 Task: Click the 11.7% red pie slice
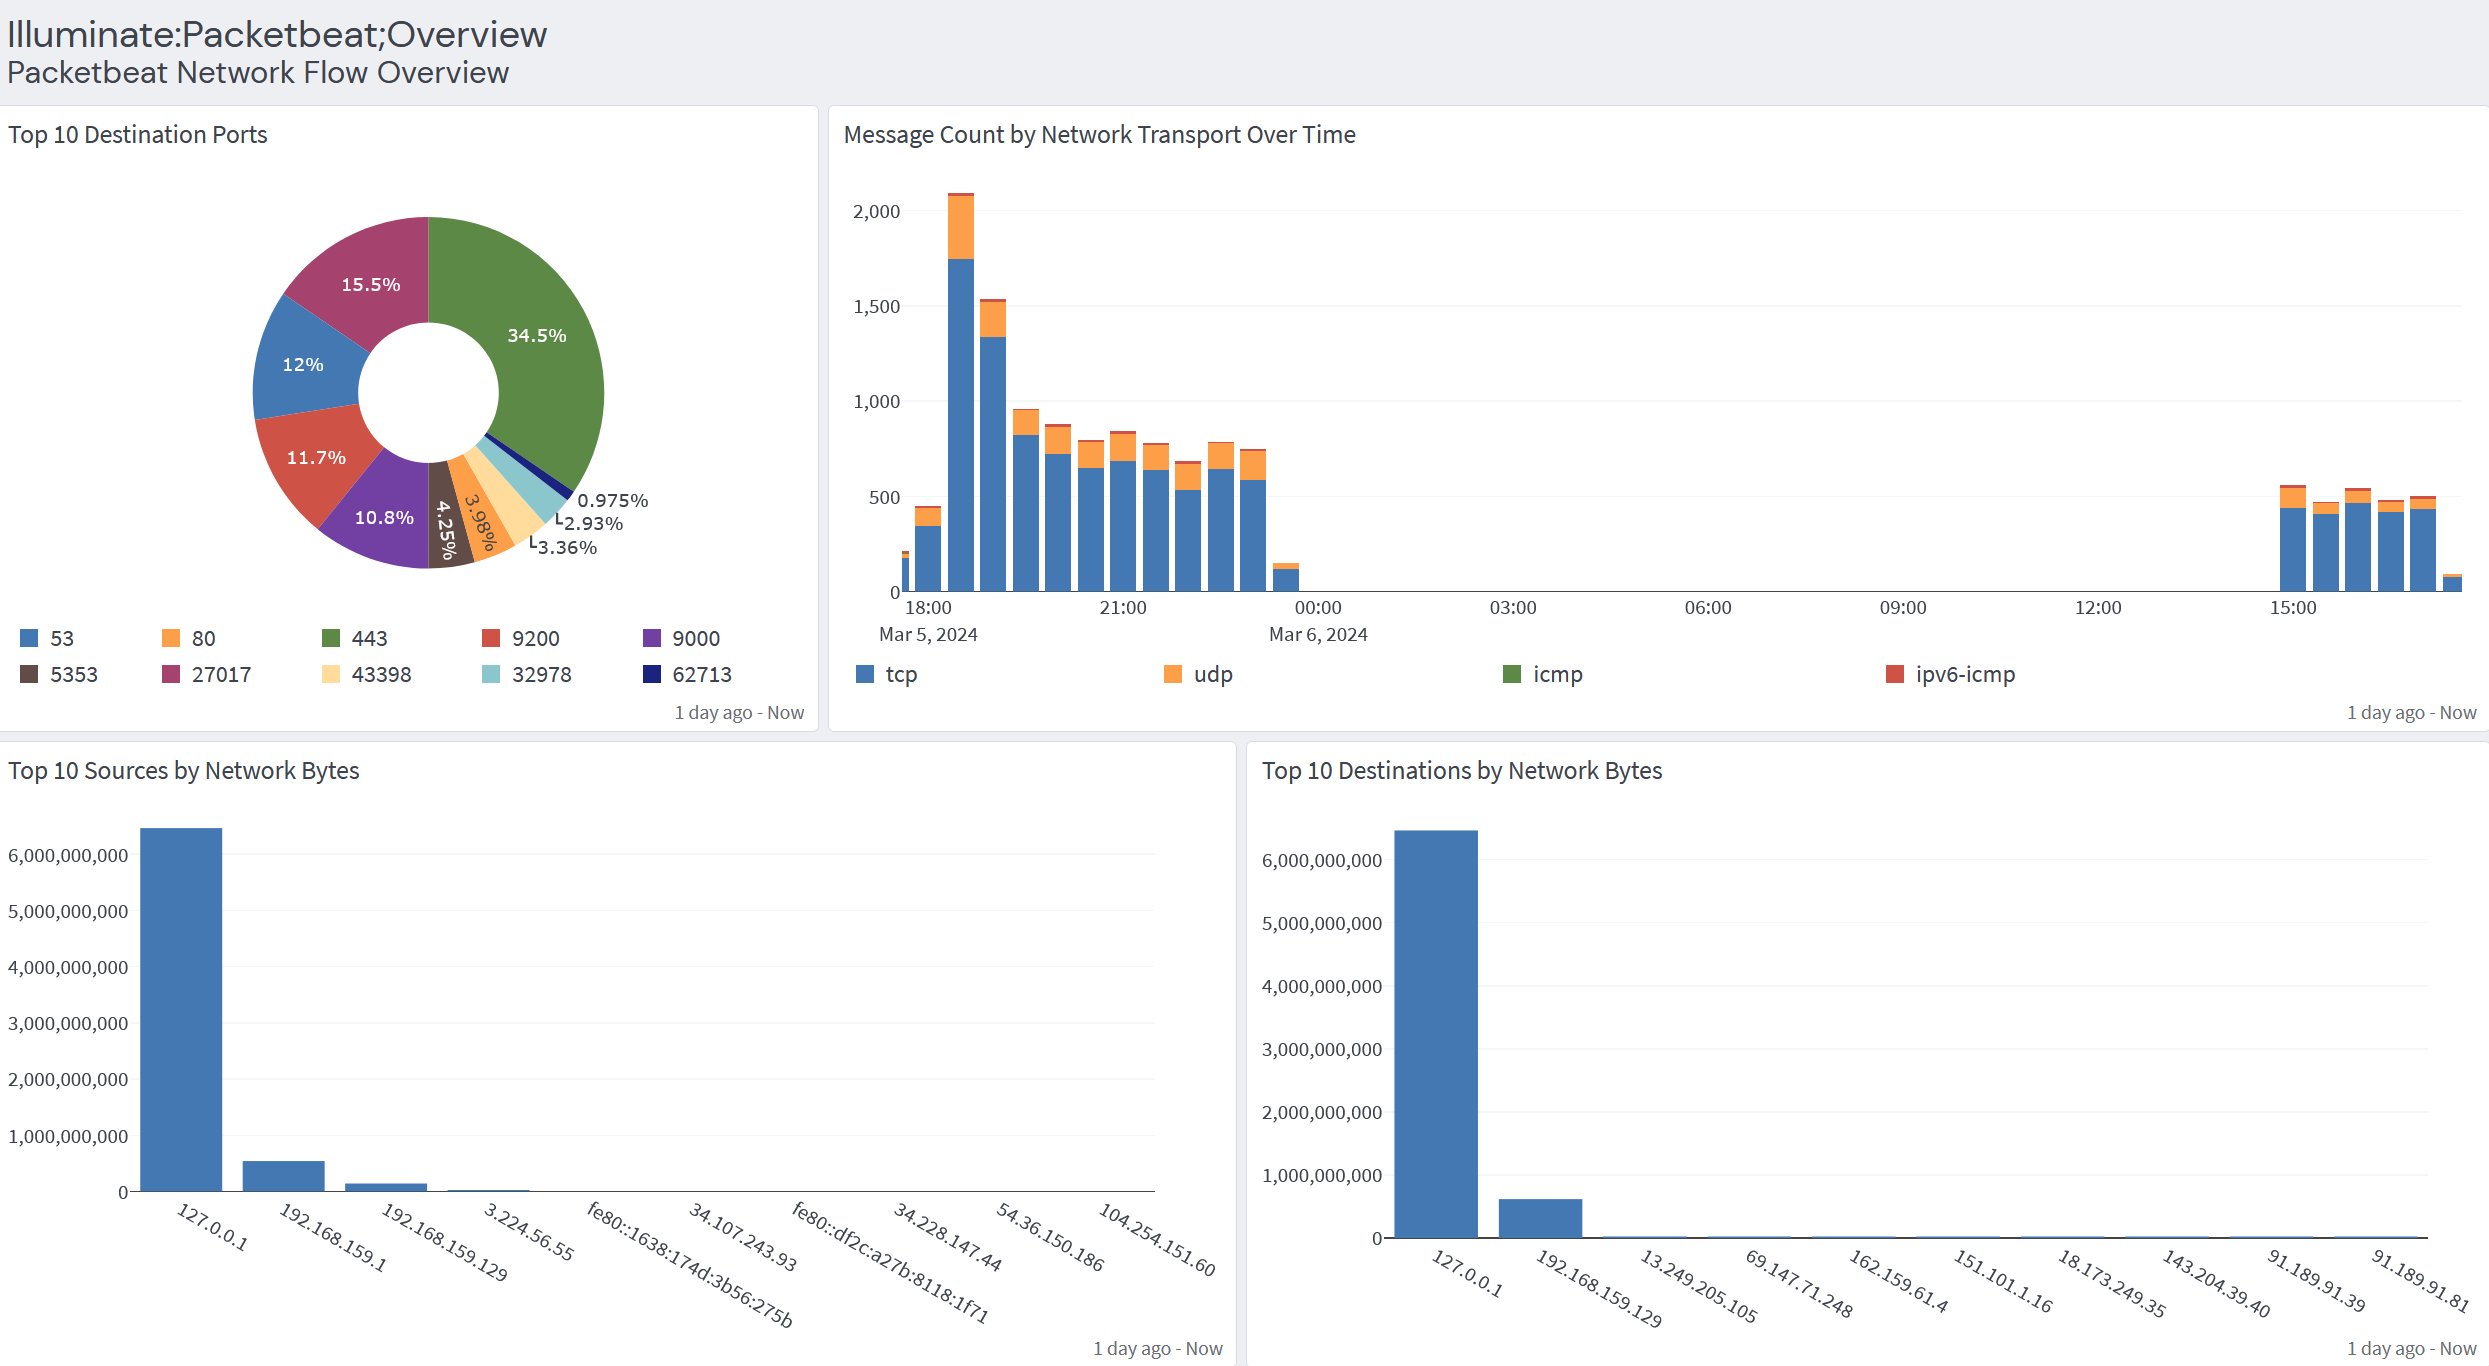(x=316, y=458)
